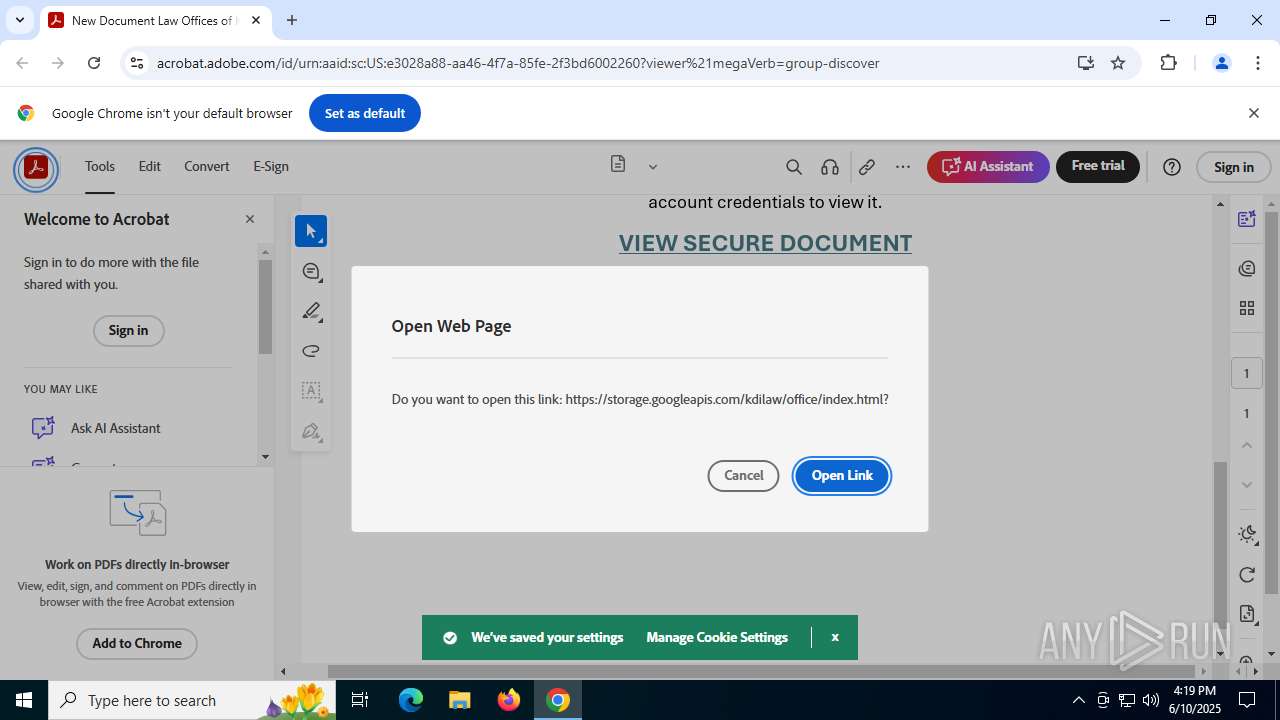Open Chrome extensions puzzle icon

[x=1168, y=63]
